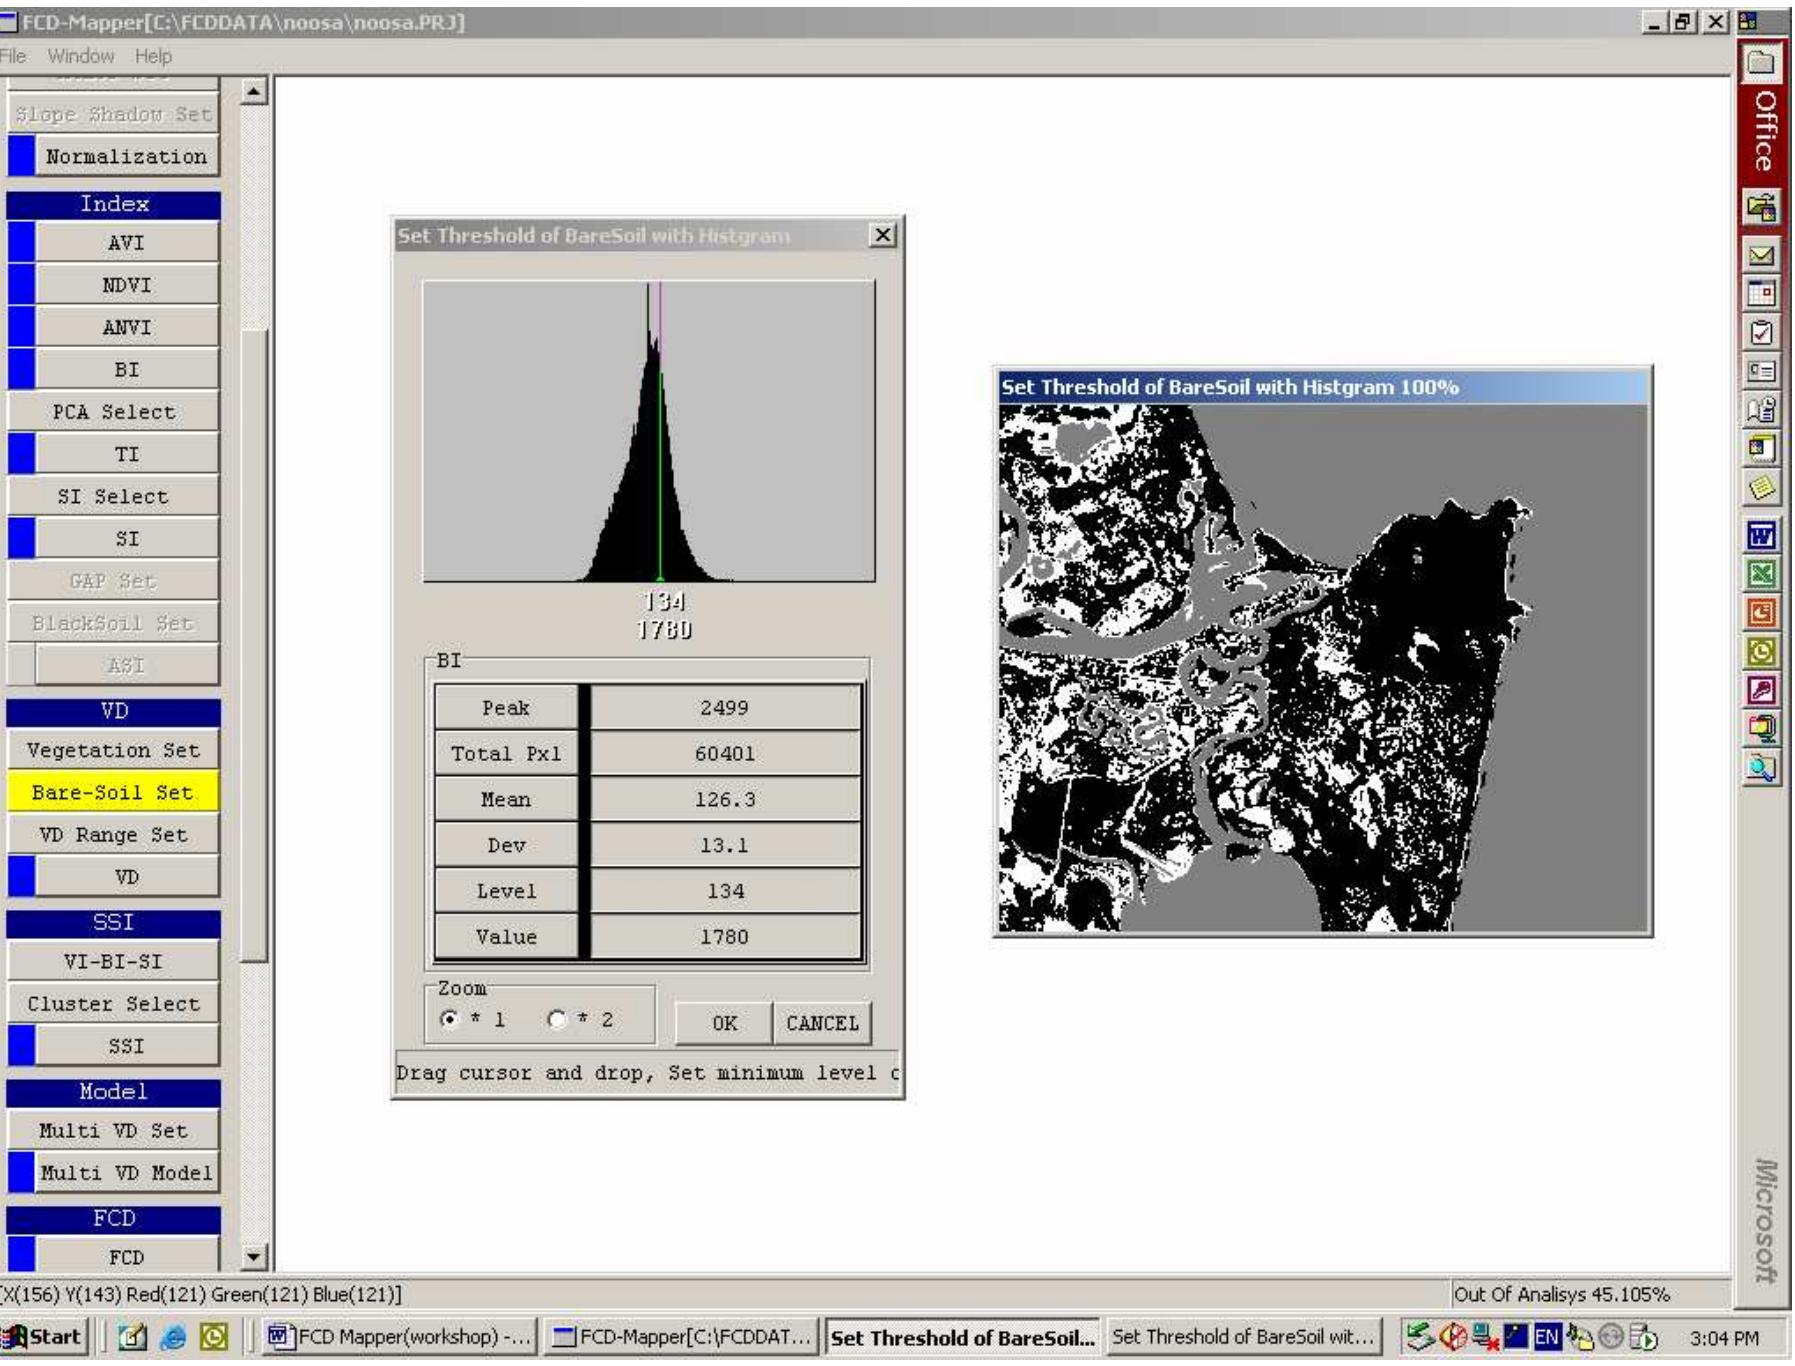Open the Window menu
Screen dimensions: 1795x1366
81,56
